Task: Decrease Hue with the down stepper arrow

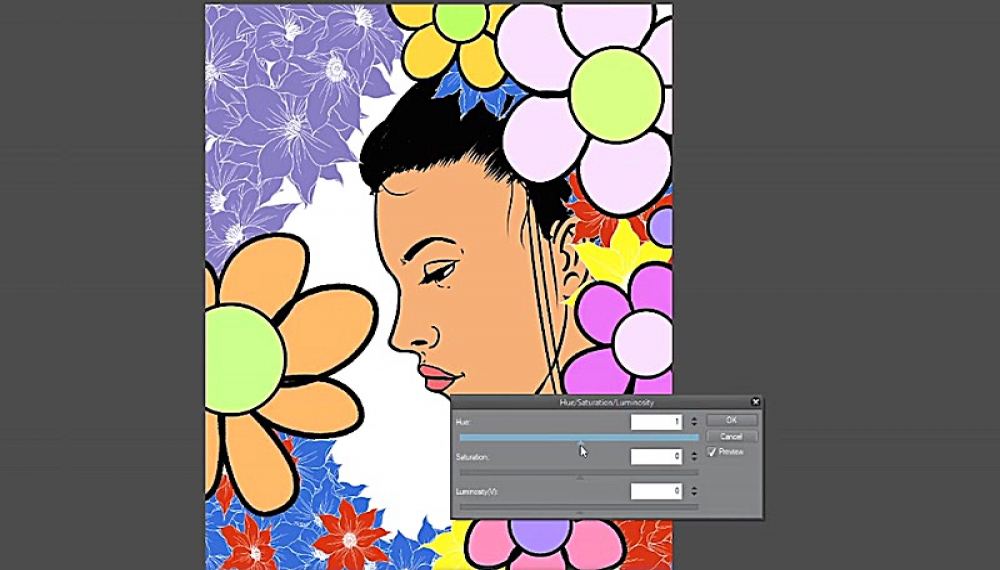Action: pyautogui.click(x=694, y=426)
